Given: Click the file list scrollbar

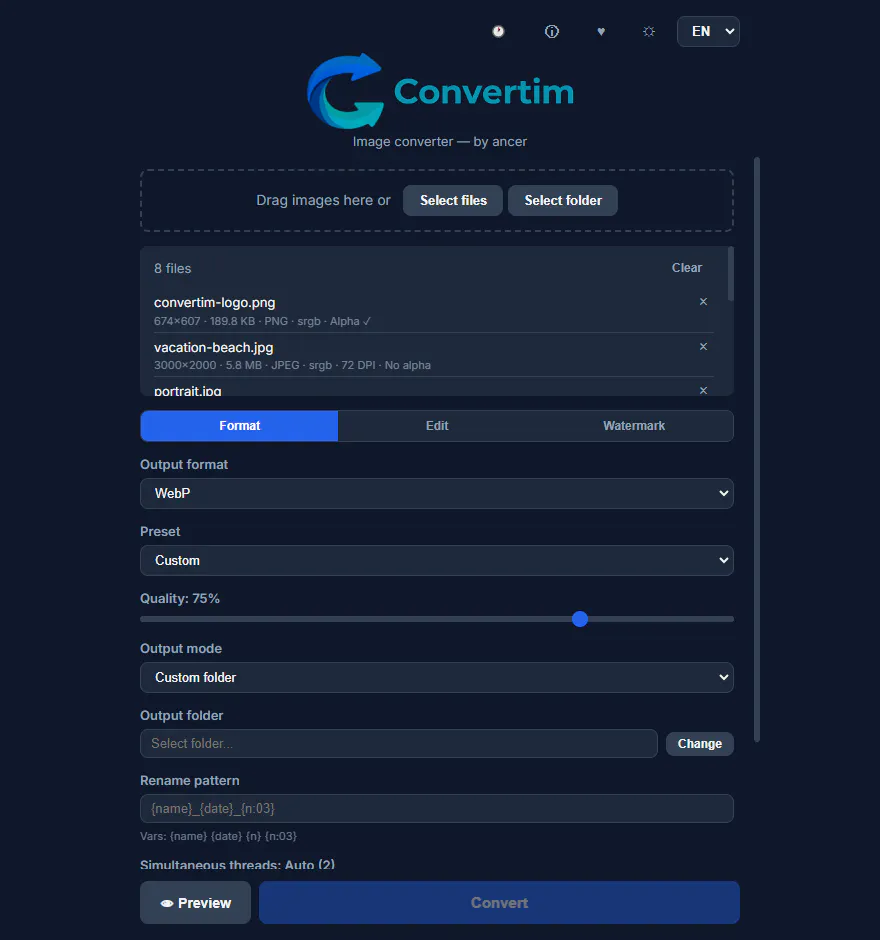Looking at the screenshot, I should pyautogui.click(x=730, y=273).
